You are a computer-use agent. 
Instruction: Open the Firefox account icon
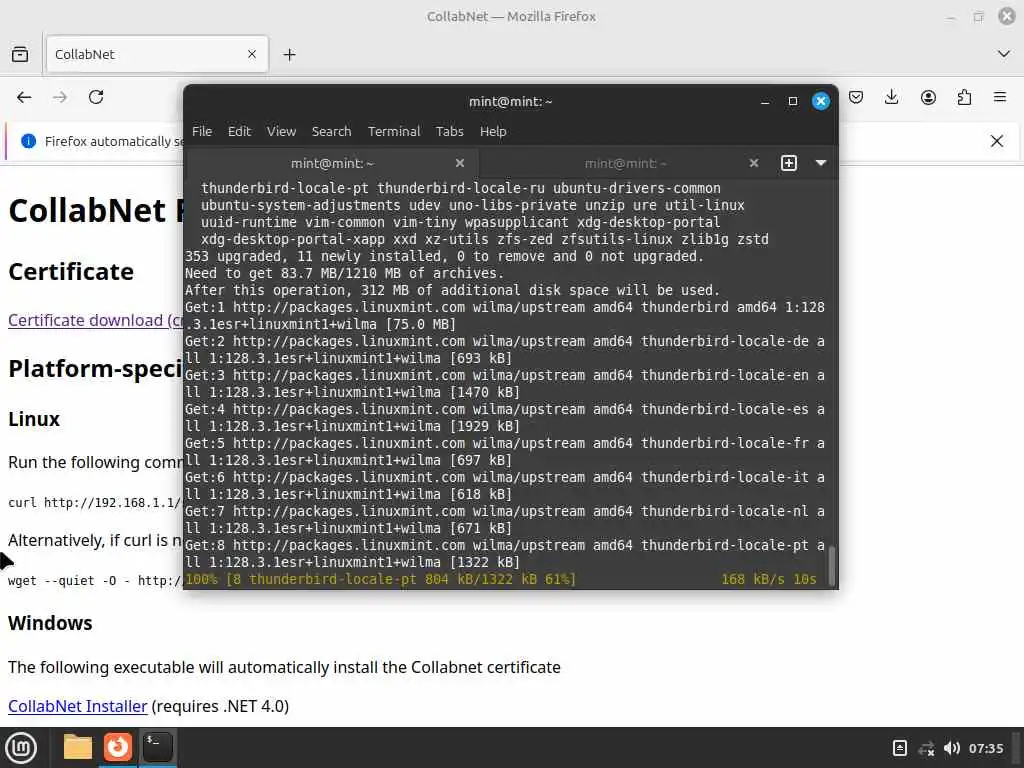pyautogui.click(x=928, y=97)
